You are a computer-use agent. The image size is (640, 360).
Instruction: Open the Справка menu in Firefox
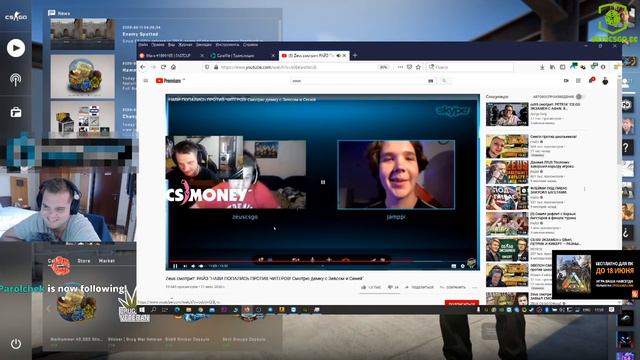click(251, 45)
